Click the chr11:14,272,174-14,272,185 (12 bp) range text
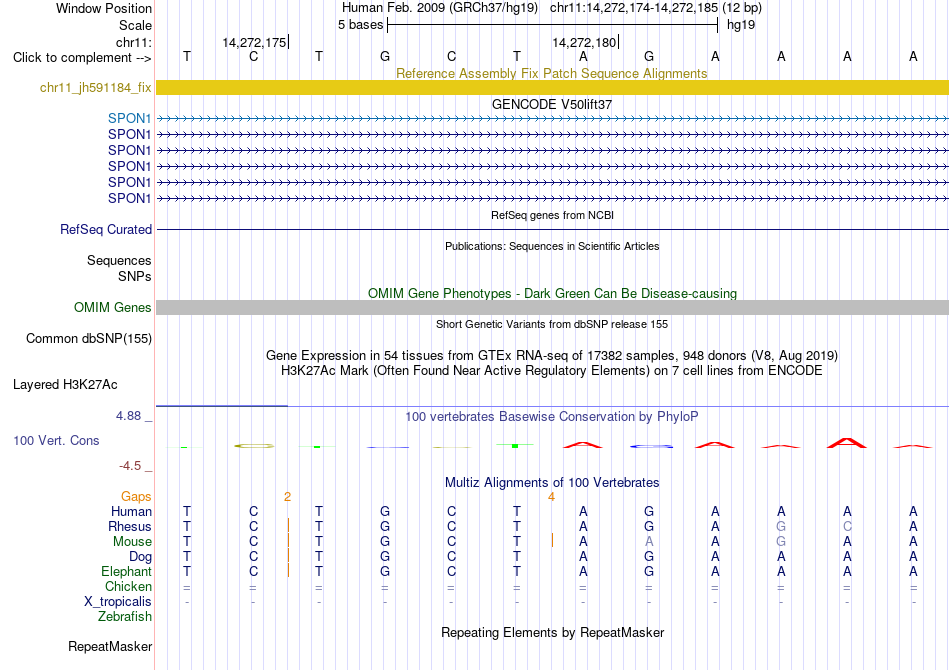Viewport: 950px width, 670px height. click(x=656, y=8)
